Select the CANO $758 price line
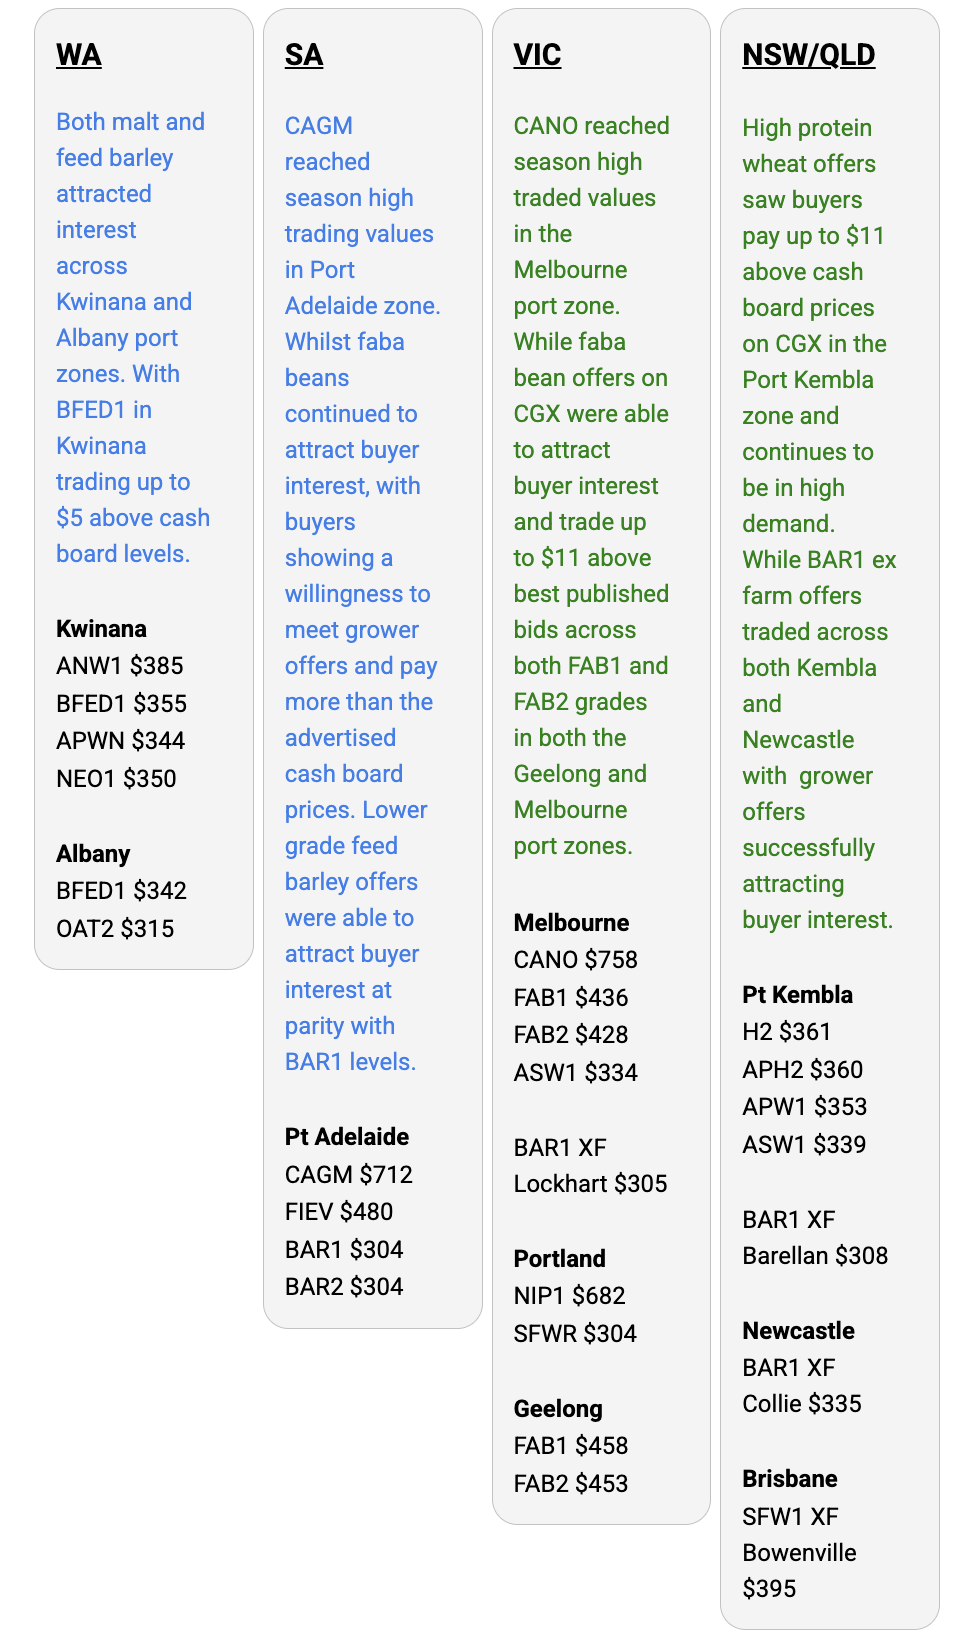 pos(575,960)
